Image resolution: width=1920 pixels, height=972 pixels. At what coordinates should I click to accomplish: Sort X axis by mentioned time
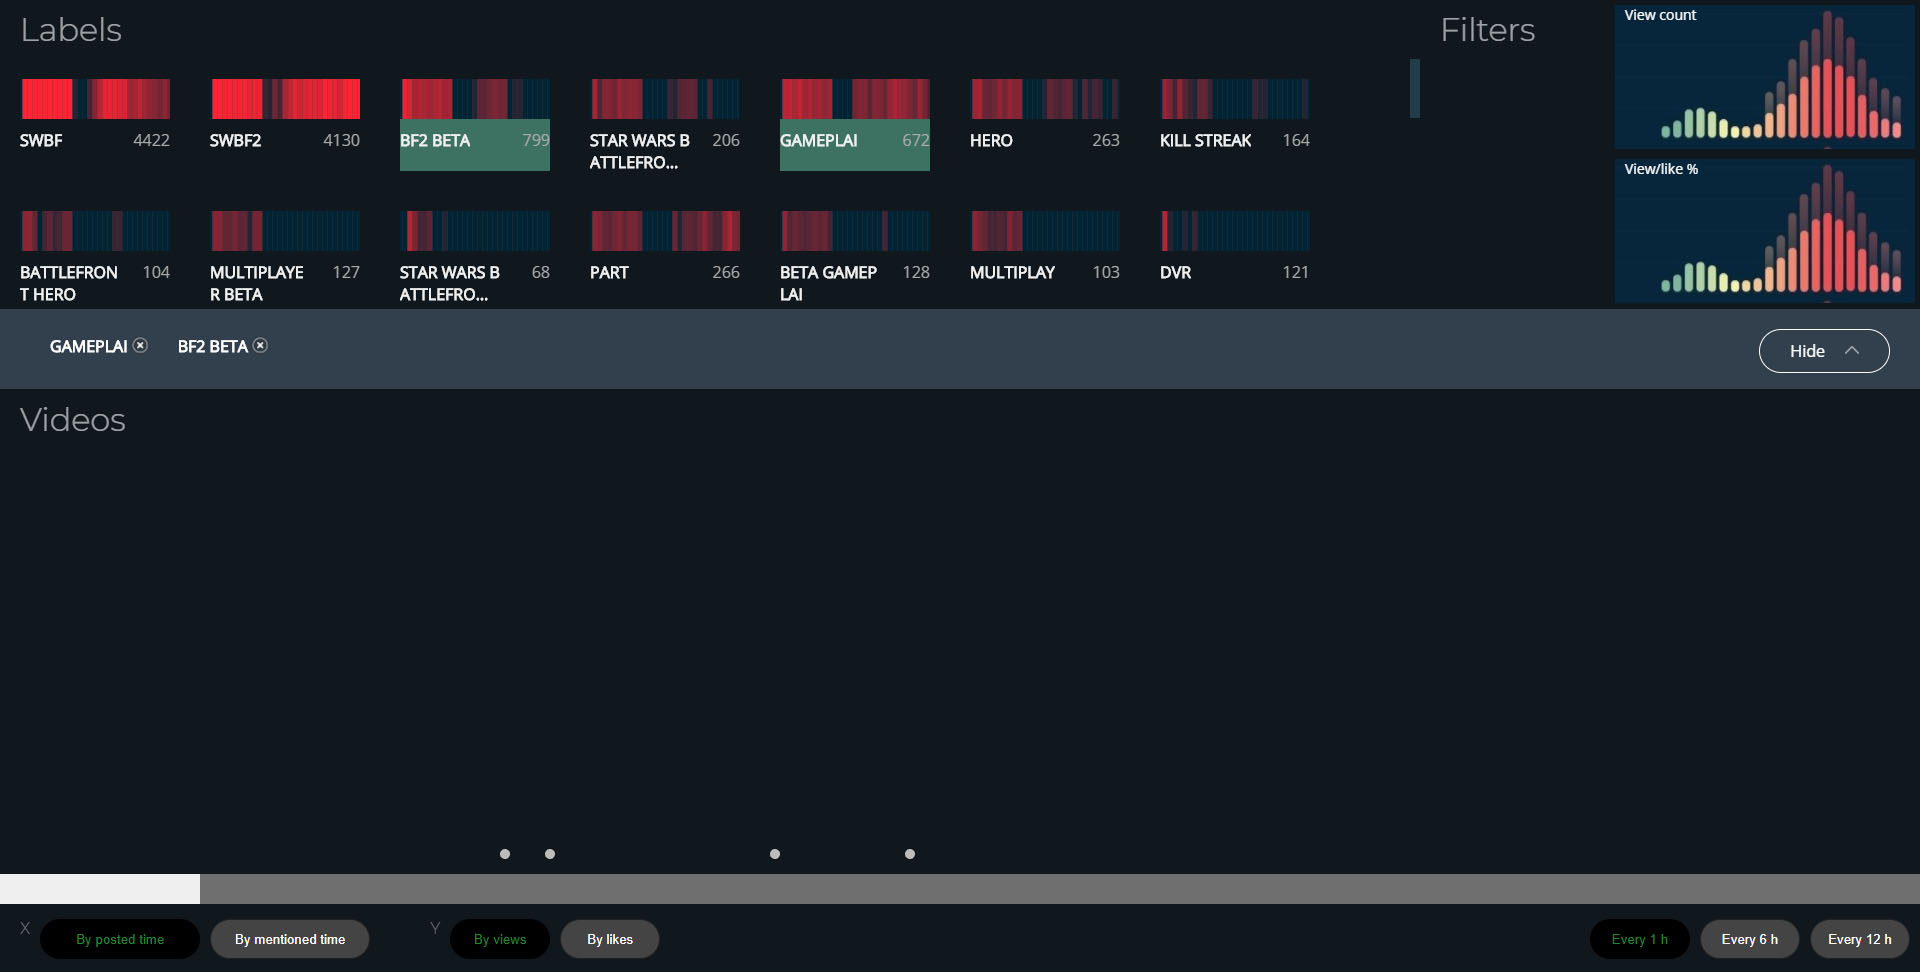tap(290, 939)
